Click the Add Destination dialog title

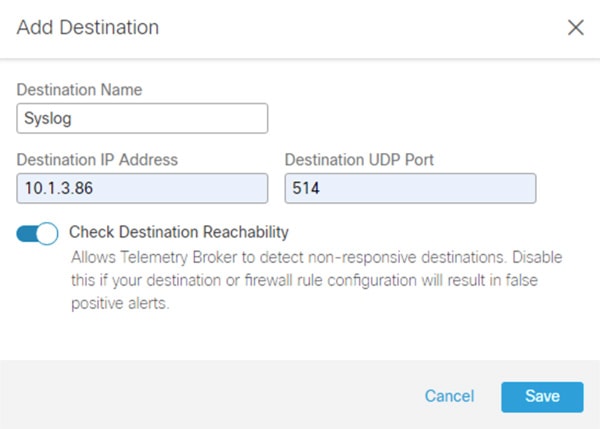click(88, 28)
